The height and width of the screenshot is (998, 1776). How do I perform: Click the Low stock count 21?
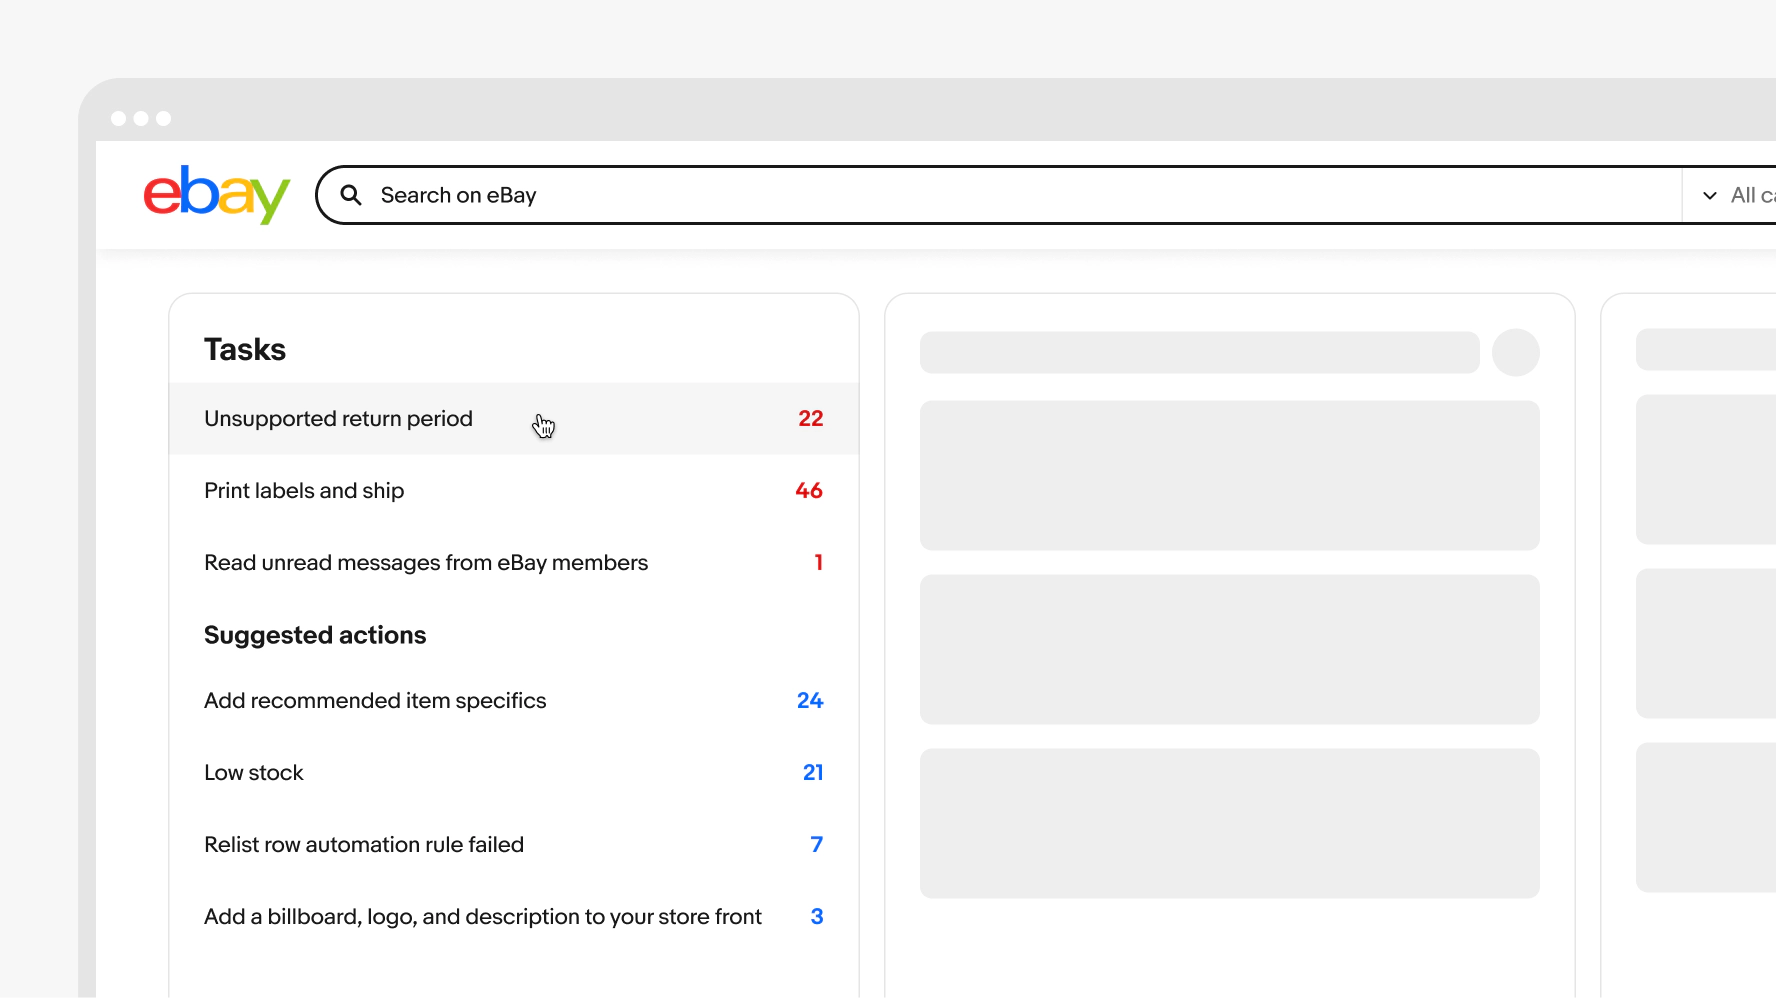click(813, 772)
